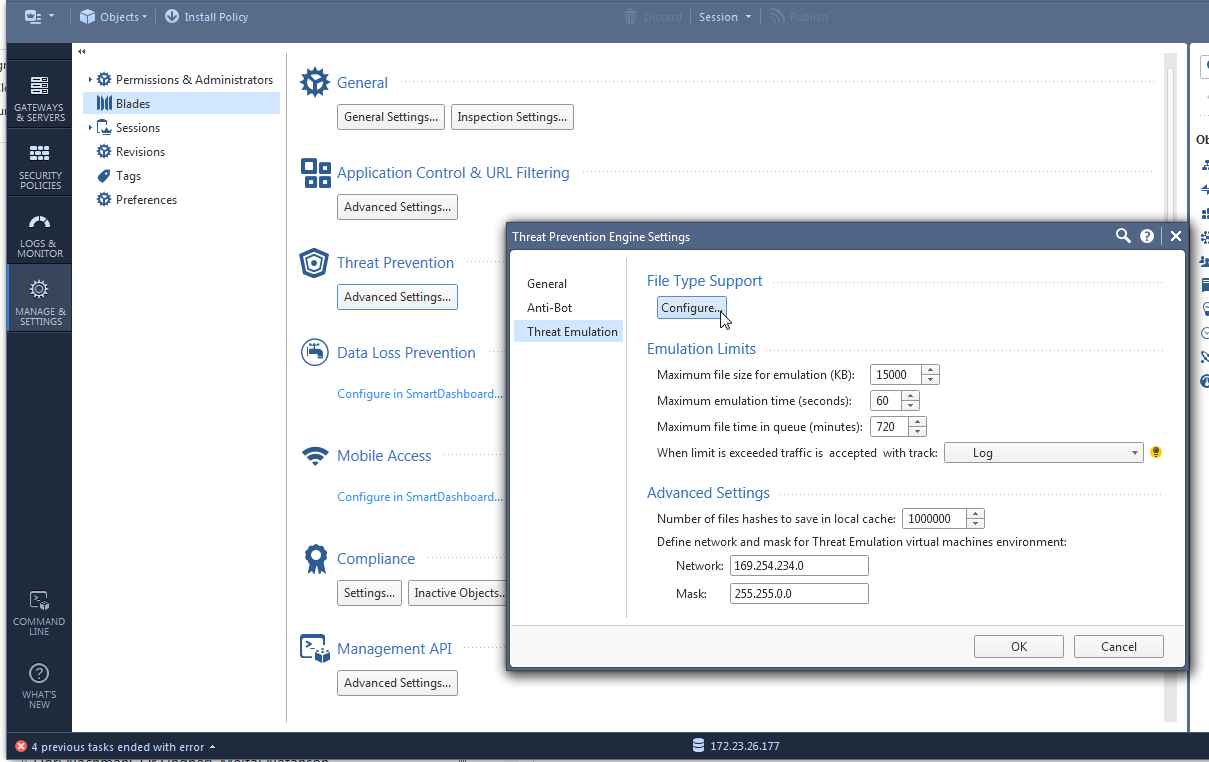Click the Inspection Settings... button

[x=512, y=117]
